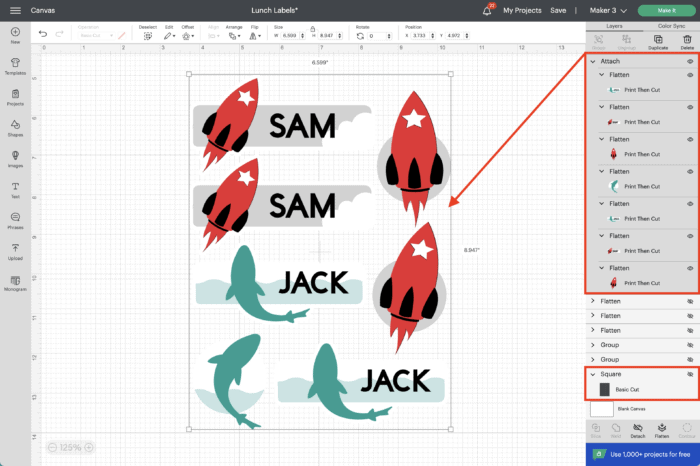
Task: Click the Detach icon at panel bottom
Action: tap(636, 429)
